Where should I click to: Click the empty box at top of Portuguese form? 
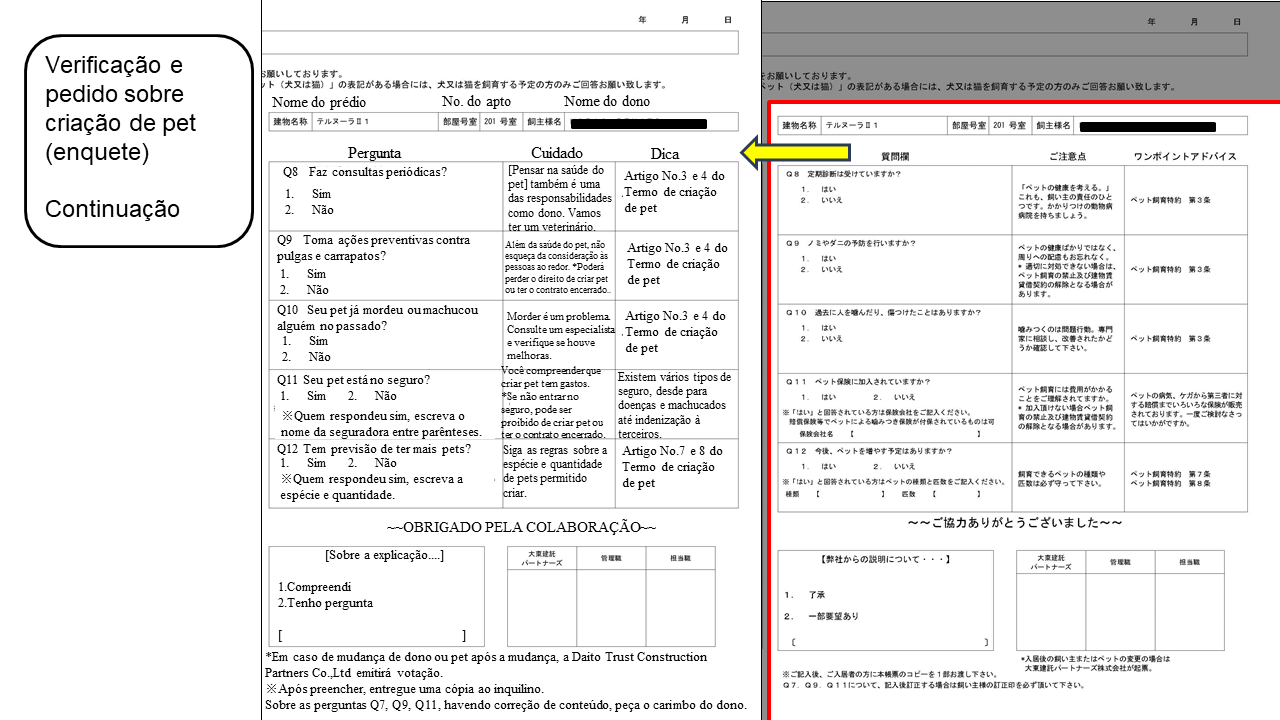tap(500, 42)
